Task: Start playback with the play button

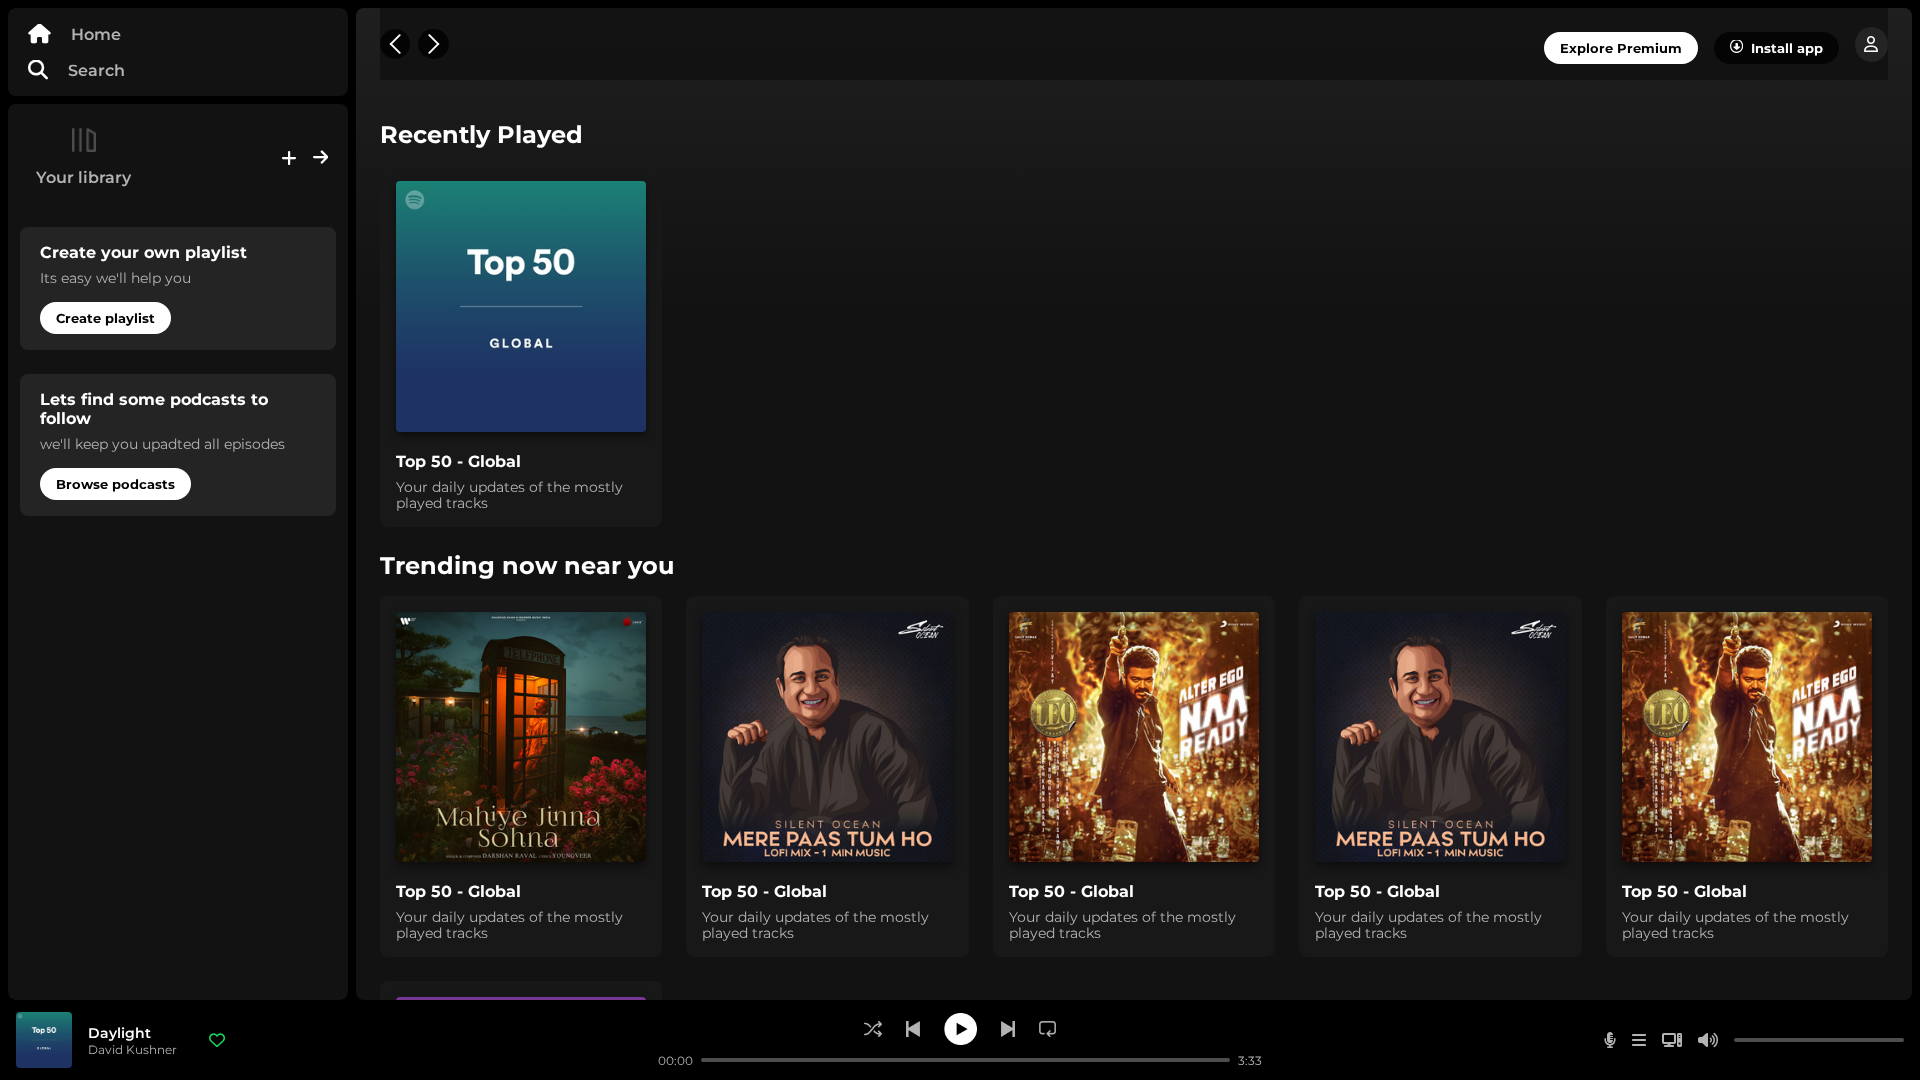Action: pos(961,1029)
